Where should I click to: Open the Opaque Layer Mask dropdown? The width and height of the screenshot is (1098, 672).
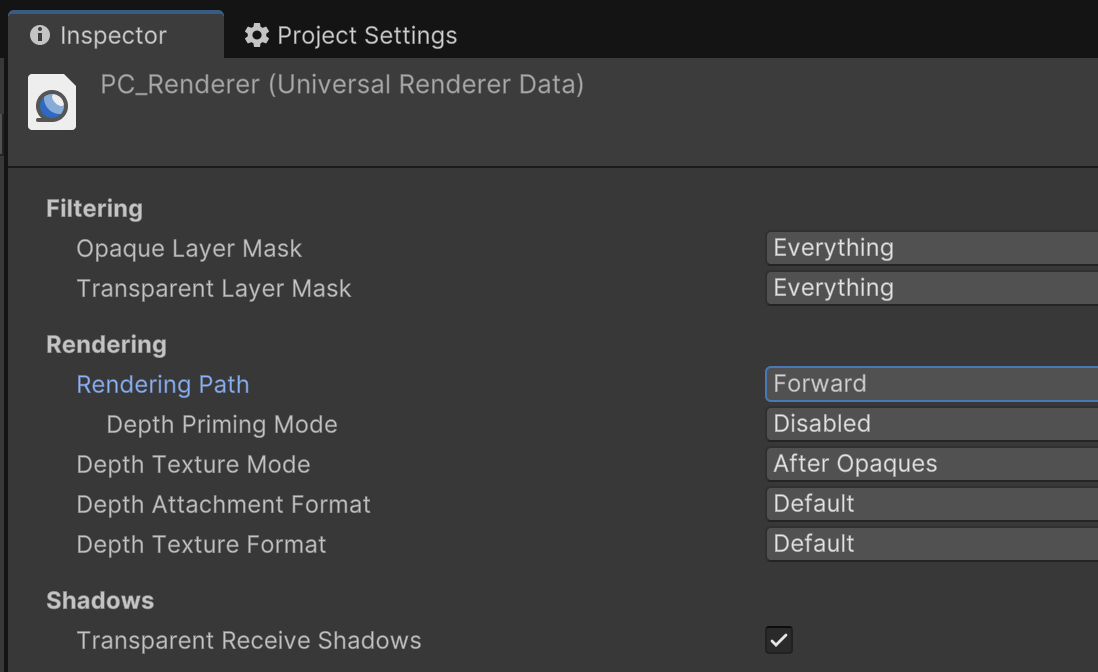click(932, 248)
